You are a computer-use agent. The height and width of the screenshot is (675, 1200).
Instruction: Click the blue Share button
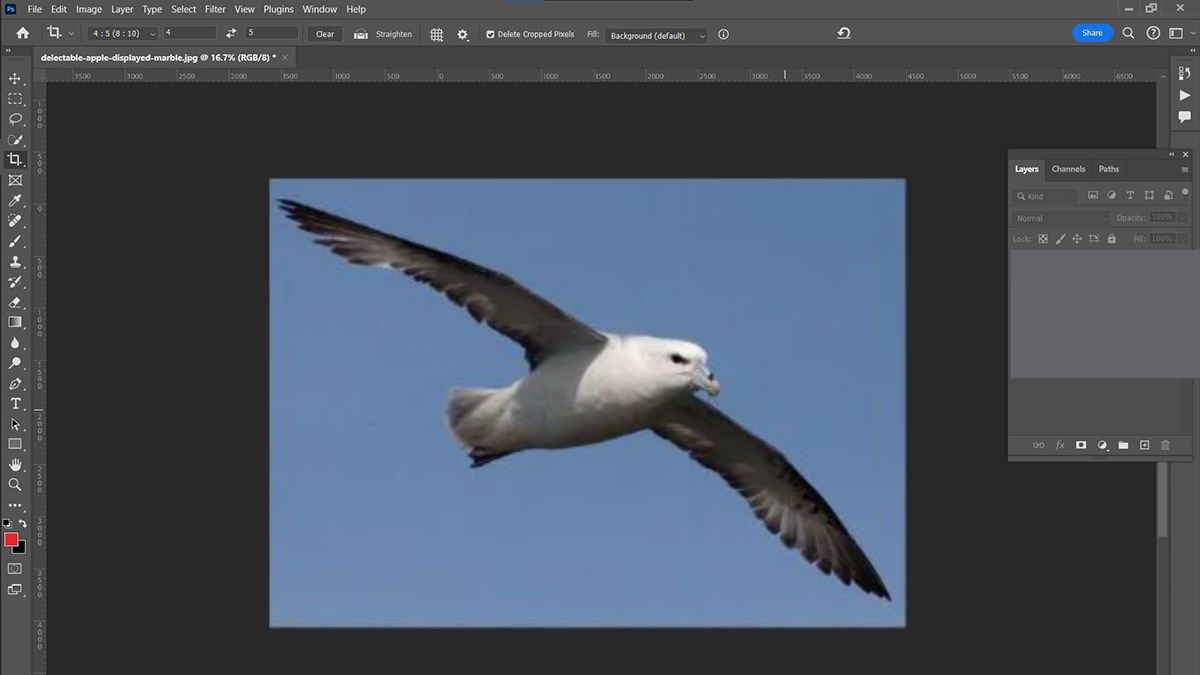coord(1092,33)
